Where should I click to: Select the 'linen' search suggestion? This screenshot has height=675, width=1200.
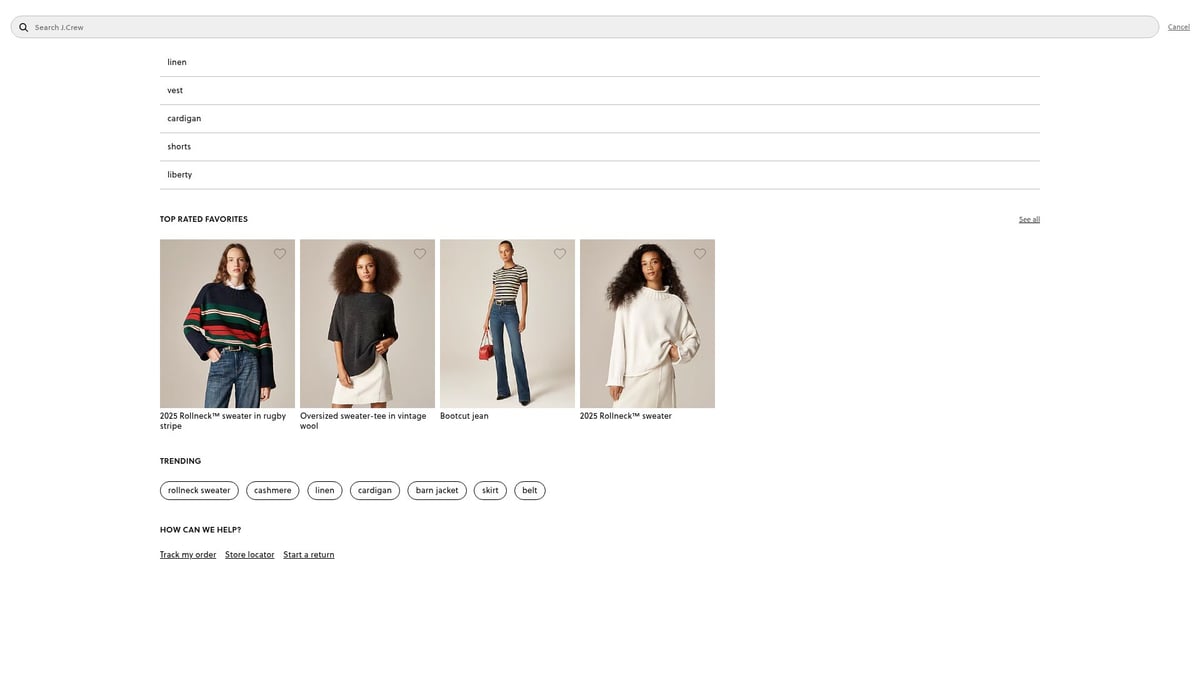177,62
